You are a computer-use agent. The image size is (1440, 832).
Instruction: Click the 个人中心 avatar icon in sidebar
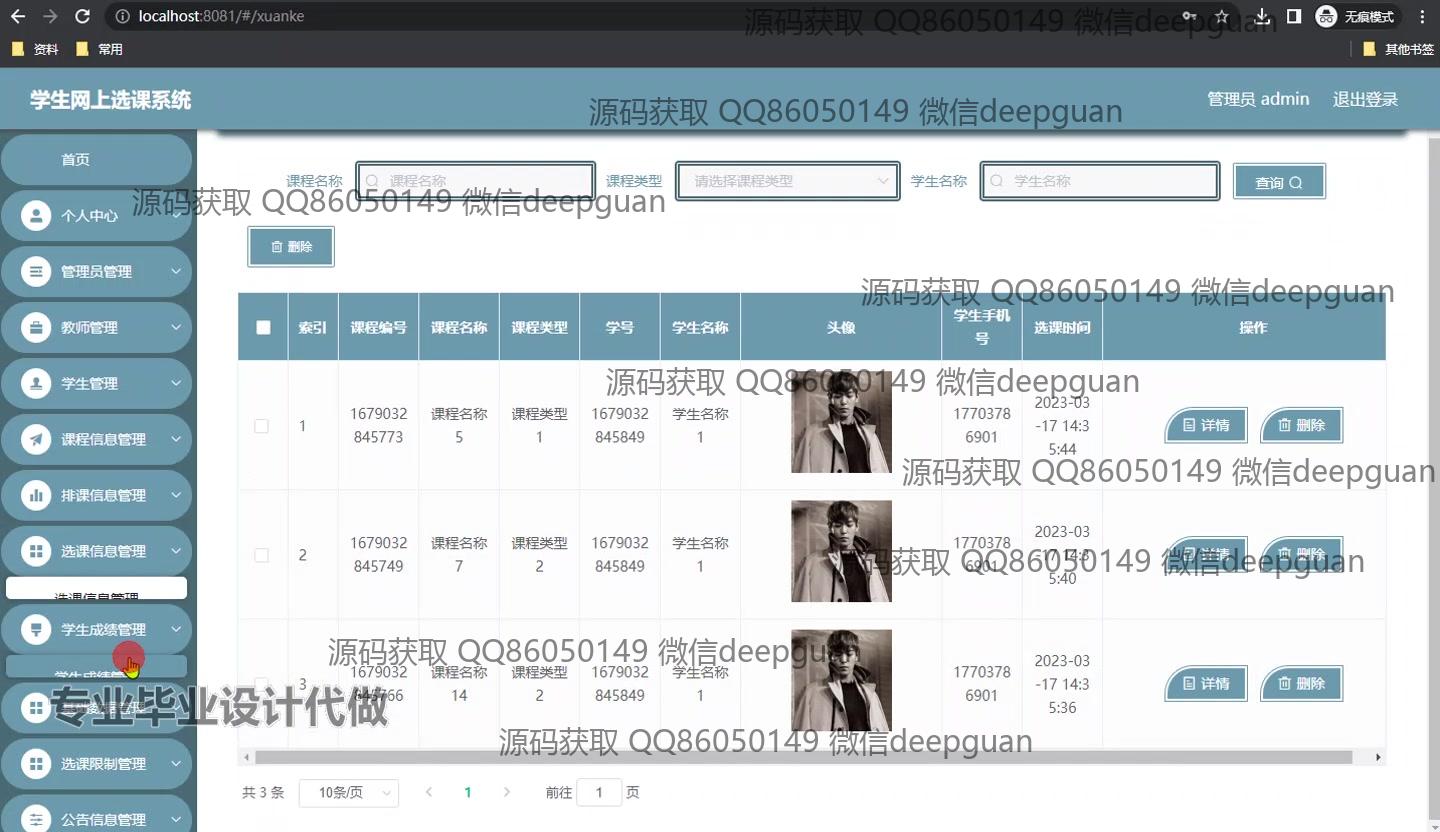[36, 216]
